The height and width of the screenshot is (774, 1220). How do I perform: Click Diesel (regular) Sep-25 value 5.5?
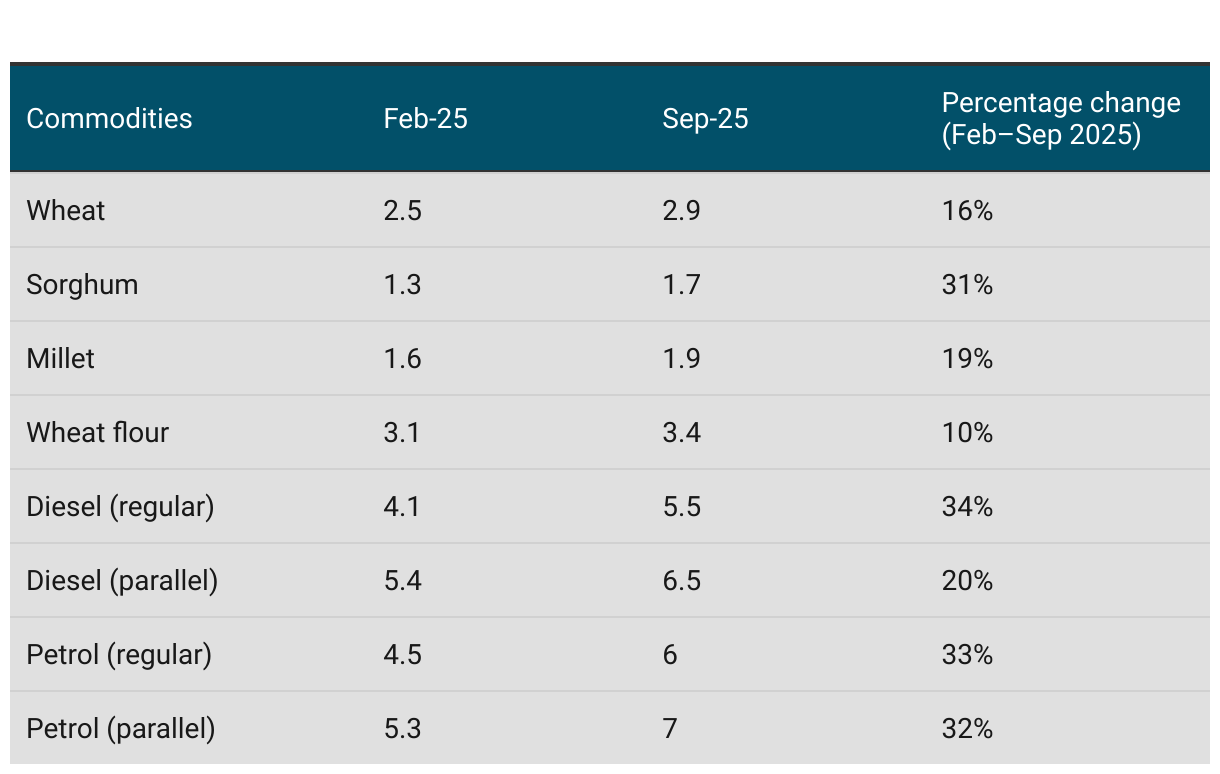681,506
